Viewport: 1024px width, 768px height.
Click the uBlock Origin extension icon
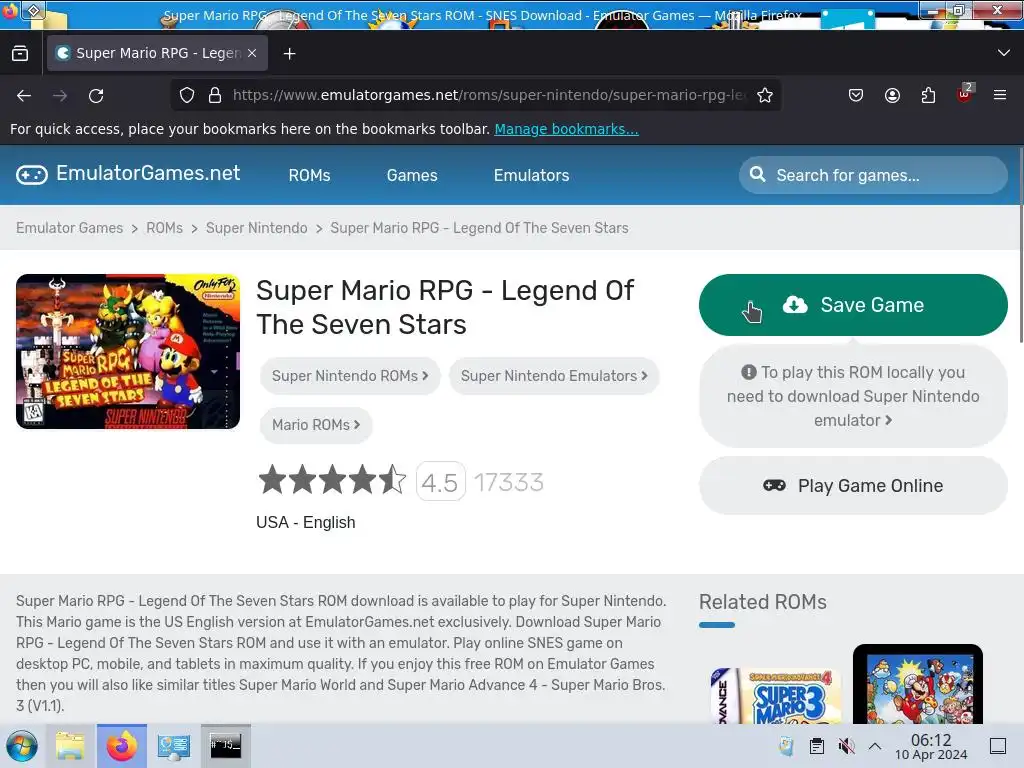pyautogui.click(x=965, y=95)
